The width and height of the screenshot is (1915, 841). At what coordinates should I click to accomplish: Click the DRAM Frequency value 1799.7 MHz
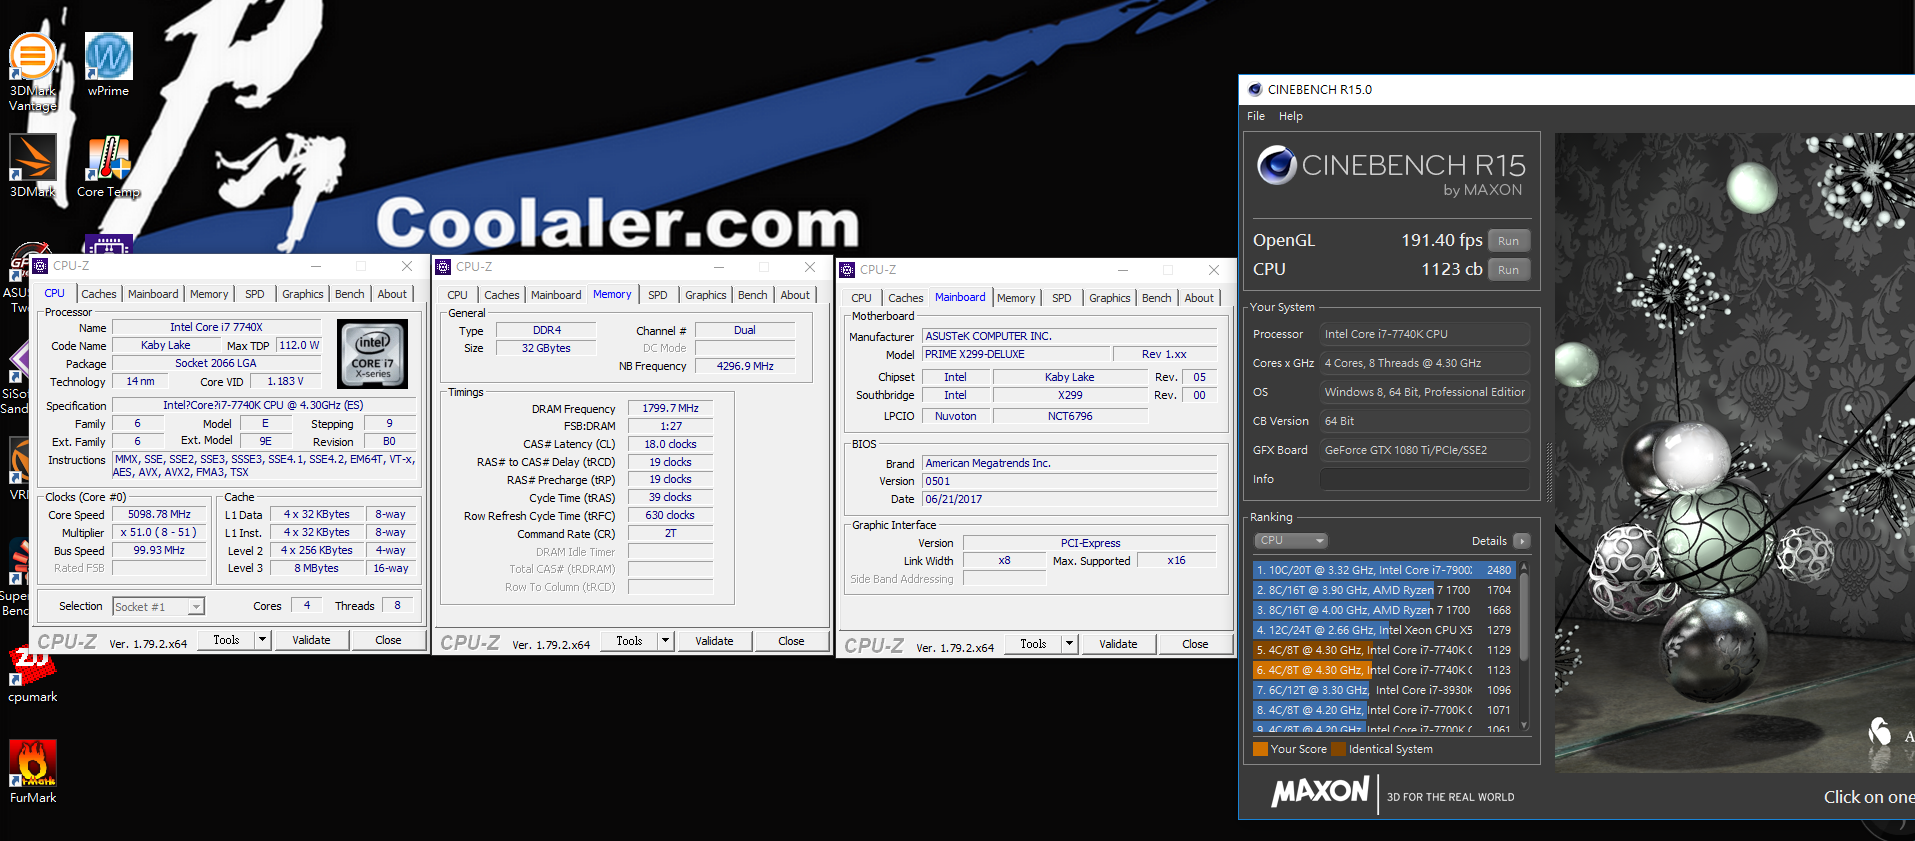click(670, 408)
